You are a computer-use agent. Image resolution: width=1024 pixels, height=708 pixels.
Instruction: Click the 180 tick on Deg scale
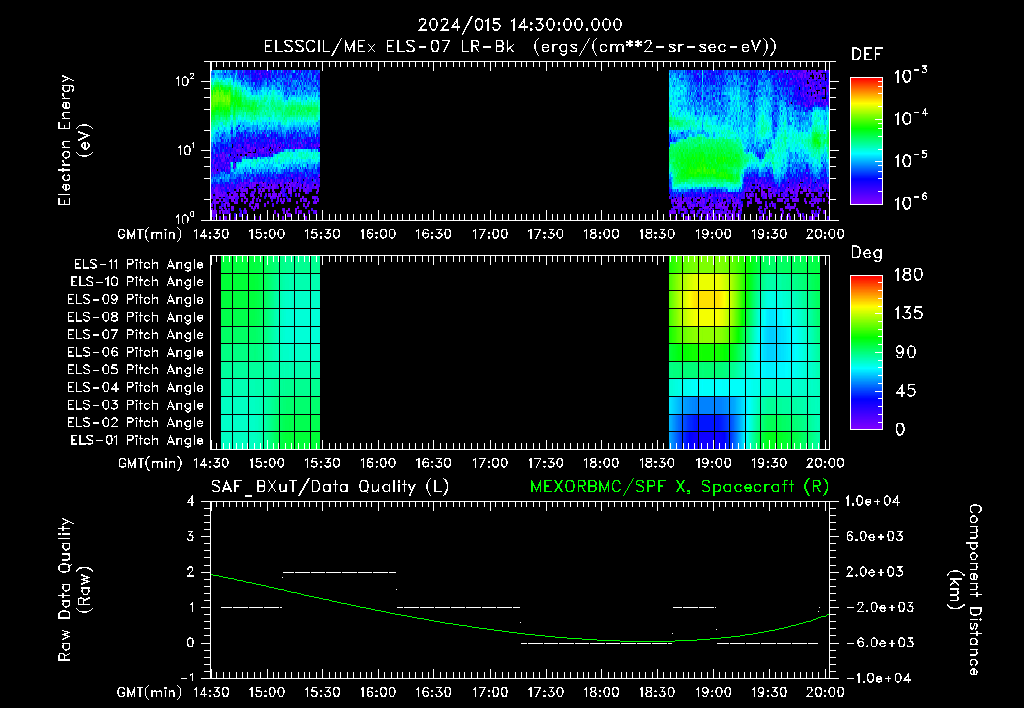[908, 274]
